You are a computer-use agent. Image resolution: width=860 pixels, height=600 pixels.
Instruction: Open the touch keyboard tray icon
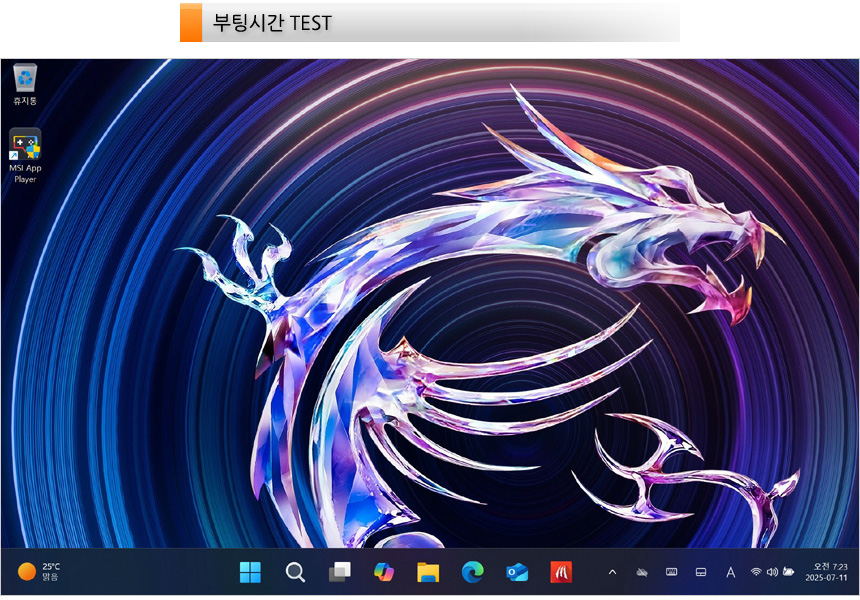[671, 572]
